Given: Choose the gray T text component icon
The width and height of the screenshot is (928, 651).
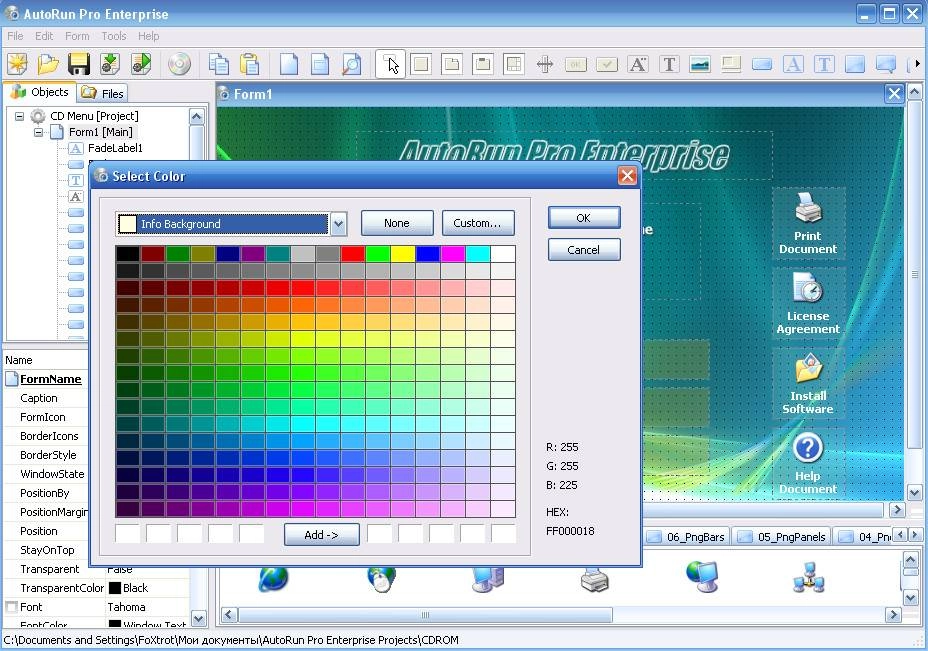Looking at the screenshot, I should click(x=669, y=64).
